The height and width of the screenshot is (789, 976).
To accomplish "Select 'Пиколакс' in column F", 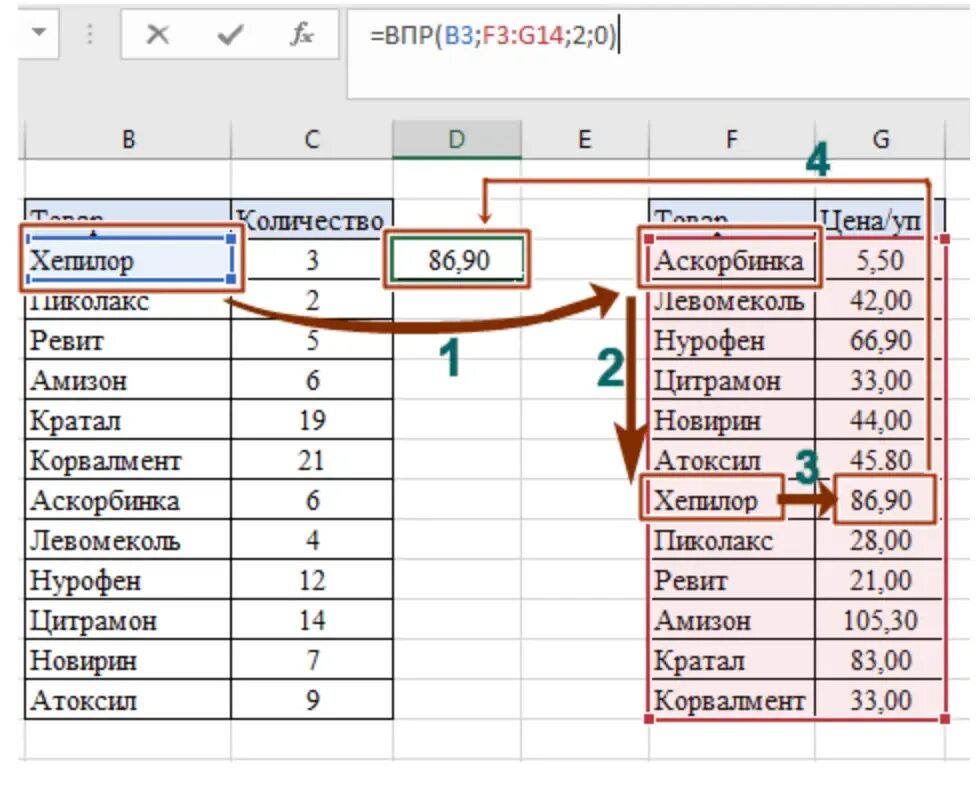I will [732, 539].
